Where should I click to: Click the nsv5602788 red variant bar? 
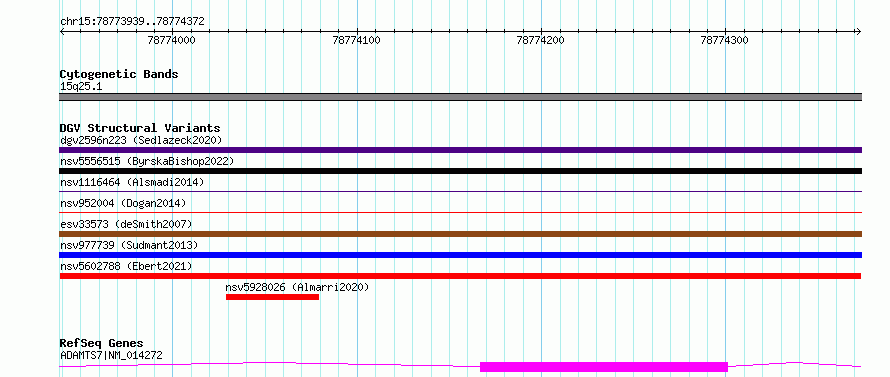[x=460, y=276]
